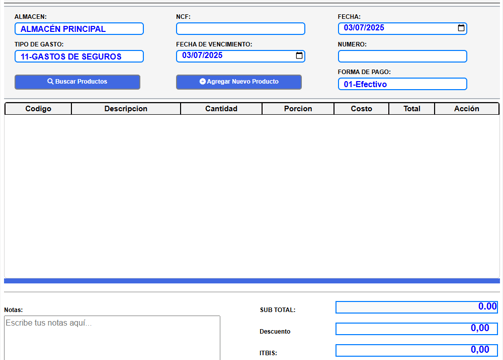Click the Costo column header

pos(361,109)
